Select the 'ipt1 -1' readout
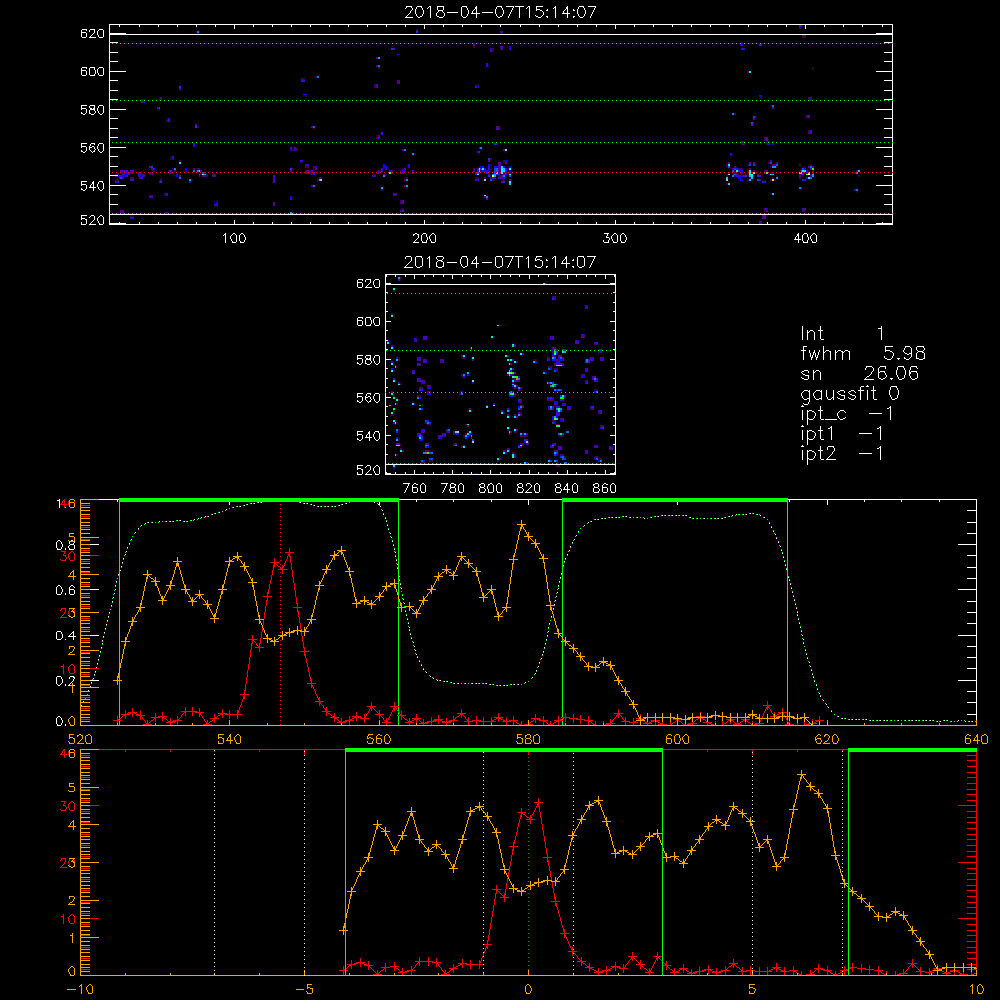The height and width of the screenshot is (1000, 1000). click(842, 434)
